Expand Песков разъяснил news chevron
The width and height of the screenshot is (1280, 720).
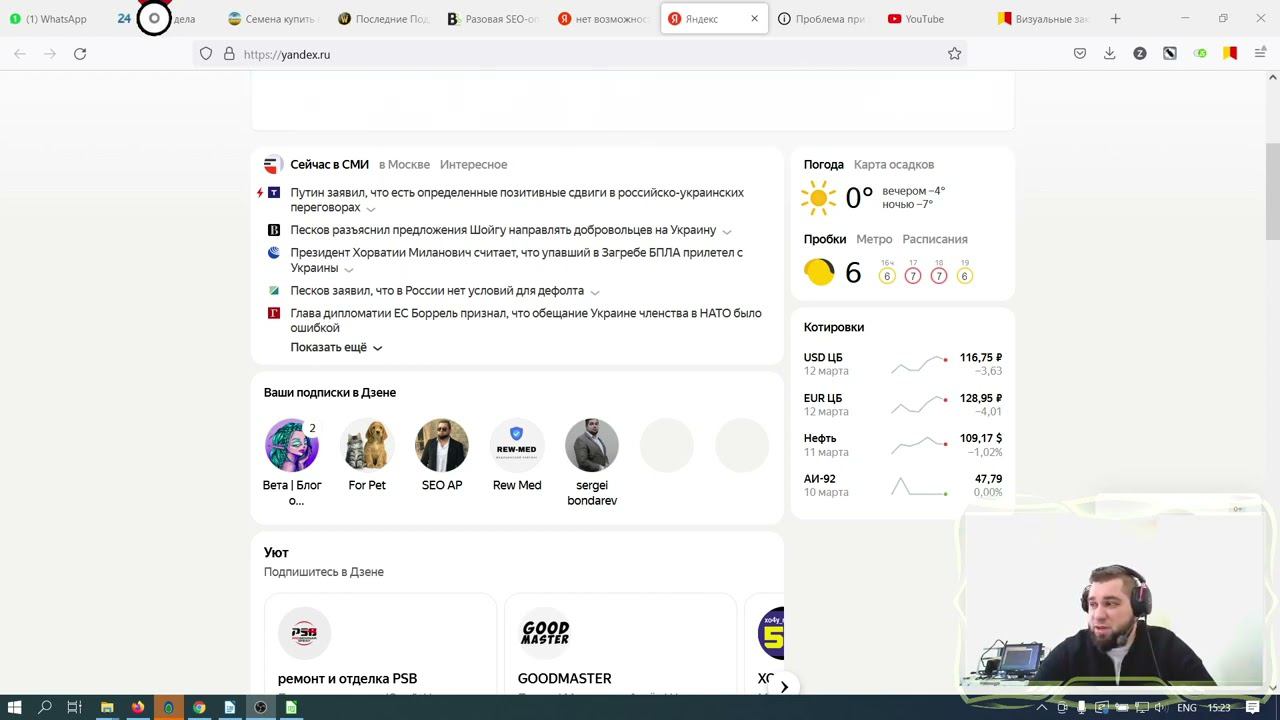726,231
